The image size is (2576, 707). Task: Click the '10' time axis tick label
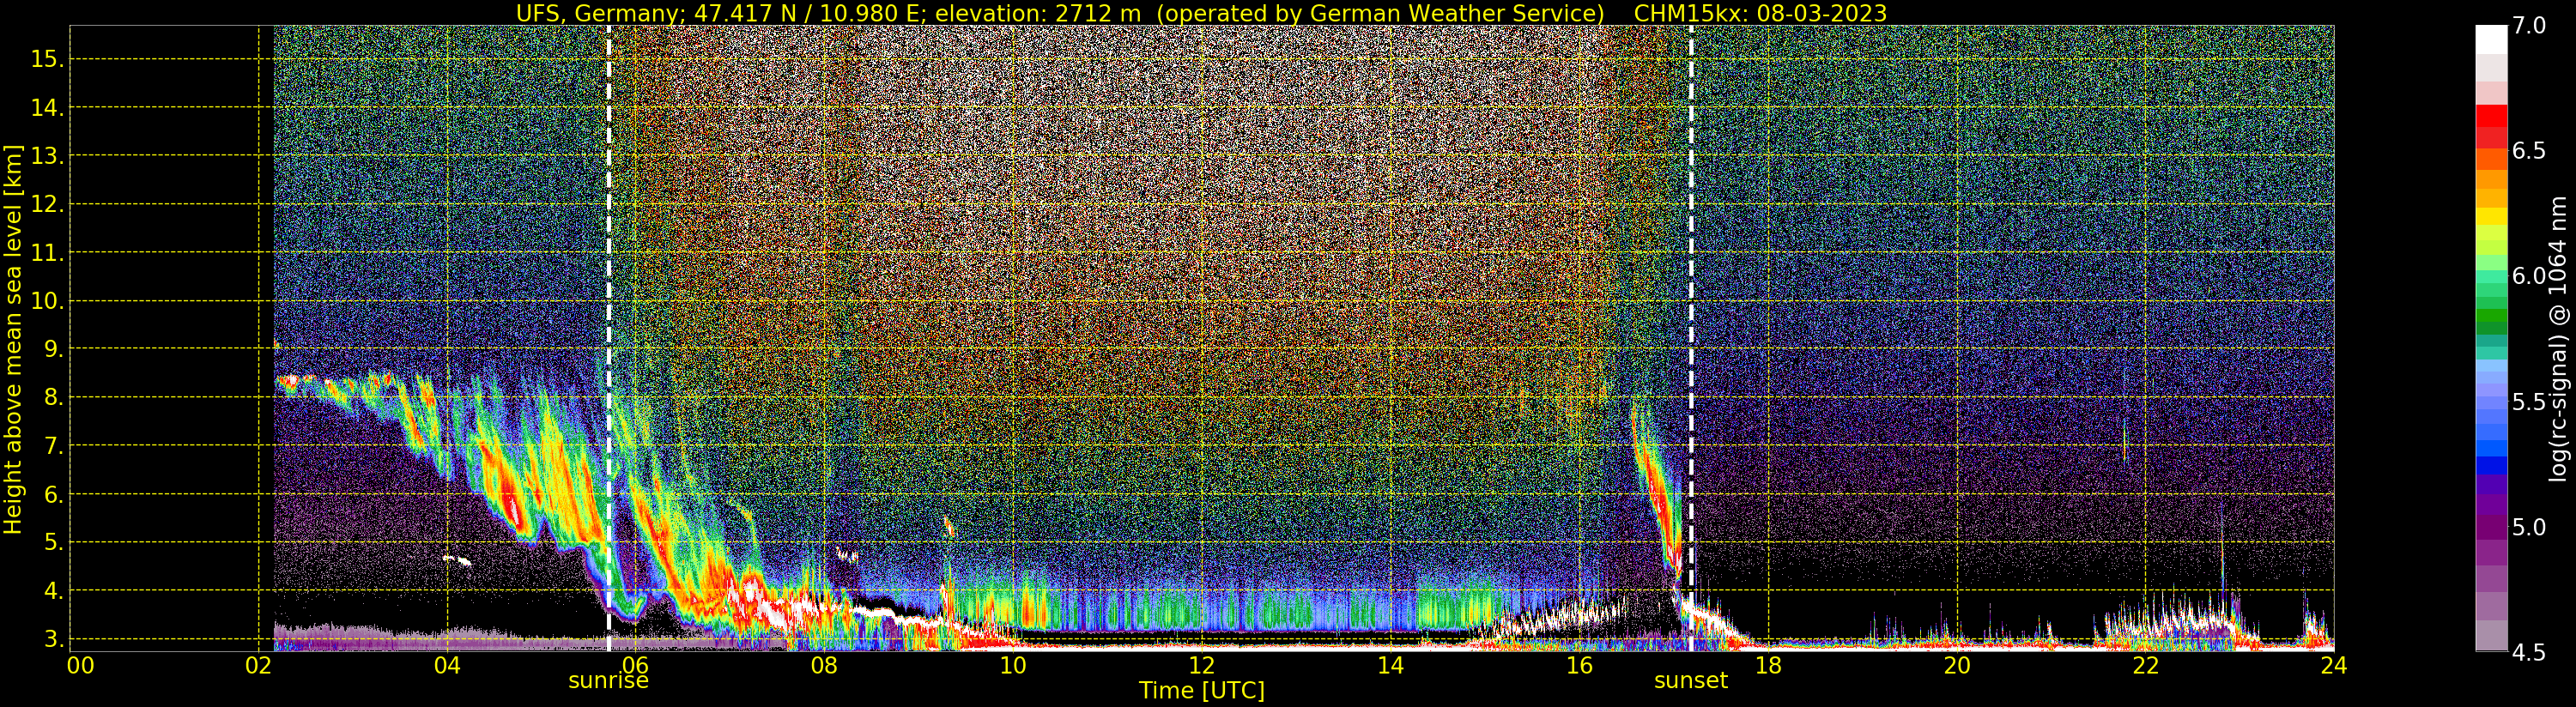(x=1013, y=666)
